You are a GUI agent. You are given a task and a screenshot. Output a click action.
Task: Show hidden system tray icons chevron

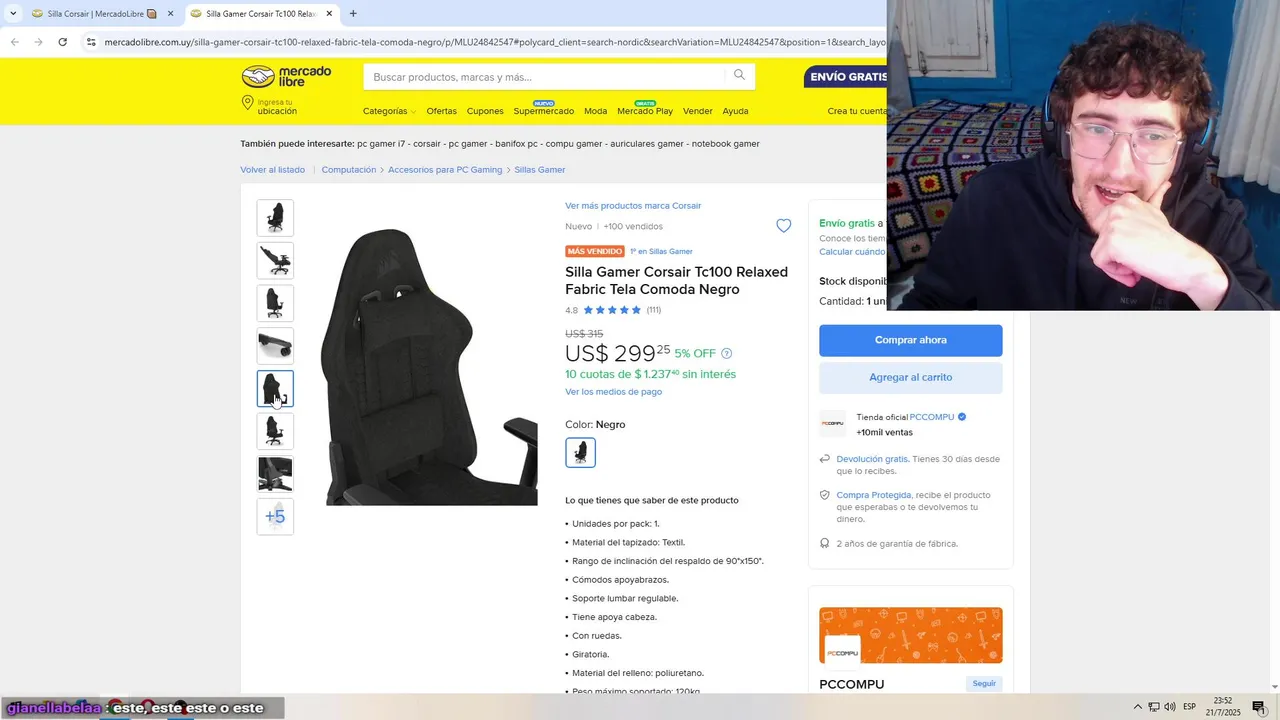[x=1137, y=707]
